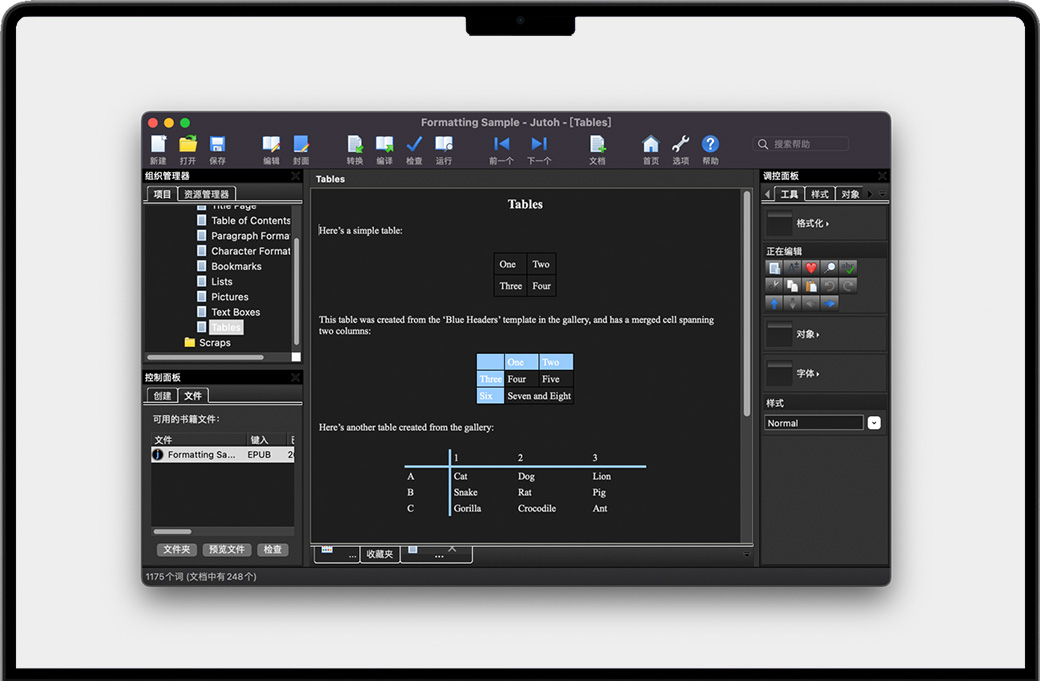
Task: Click the red heart favorites icon
Action: pyautogui.click(x=811, y=268)
